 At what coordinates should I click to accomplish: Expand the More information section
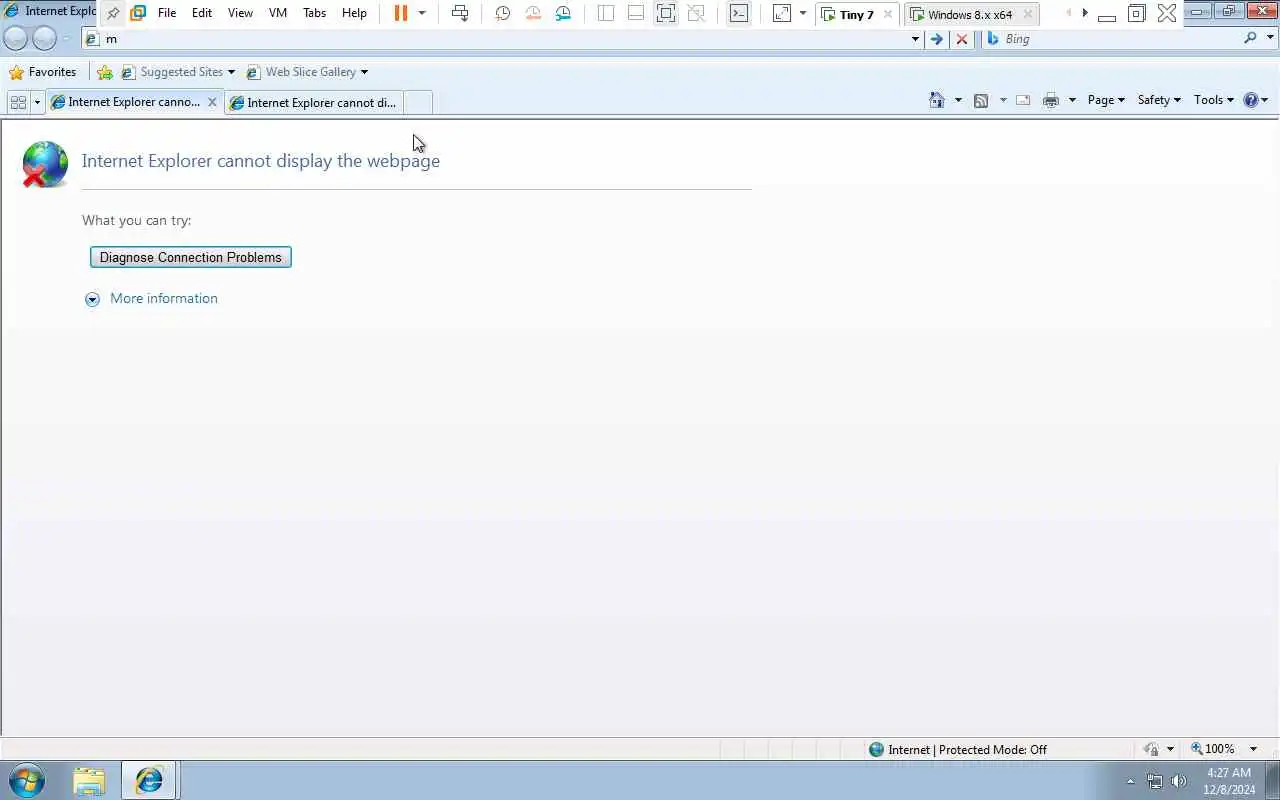pos(151,298)
